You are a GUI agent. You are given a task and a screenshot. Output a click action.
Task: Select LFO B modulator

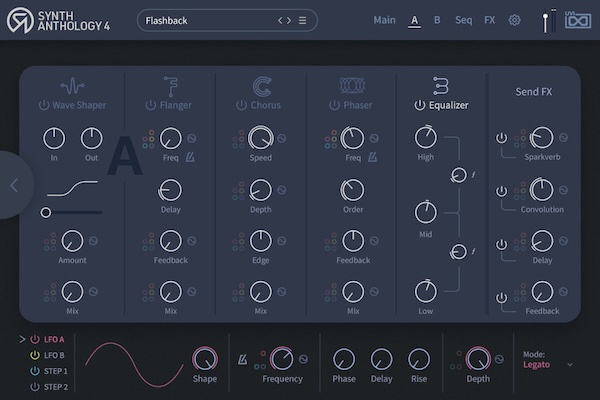[54, 355]
